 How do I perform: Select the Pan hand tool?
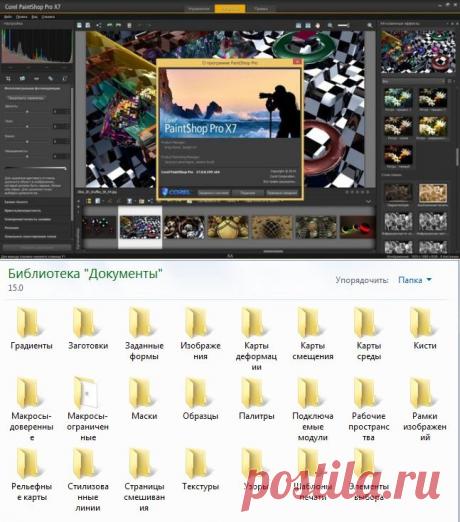(318, 25)
